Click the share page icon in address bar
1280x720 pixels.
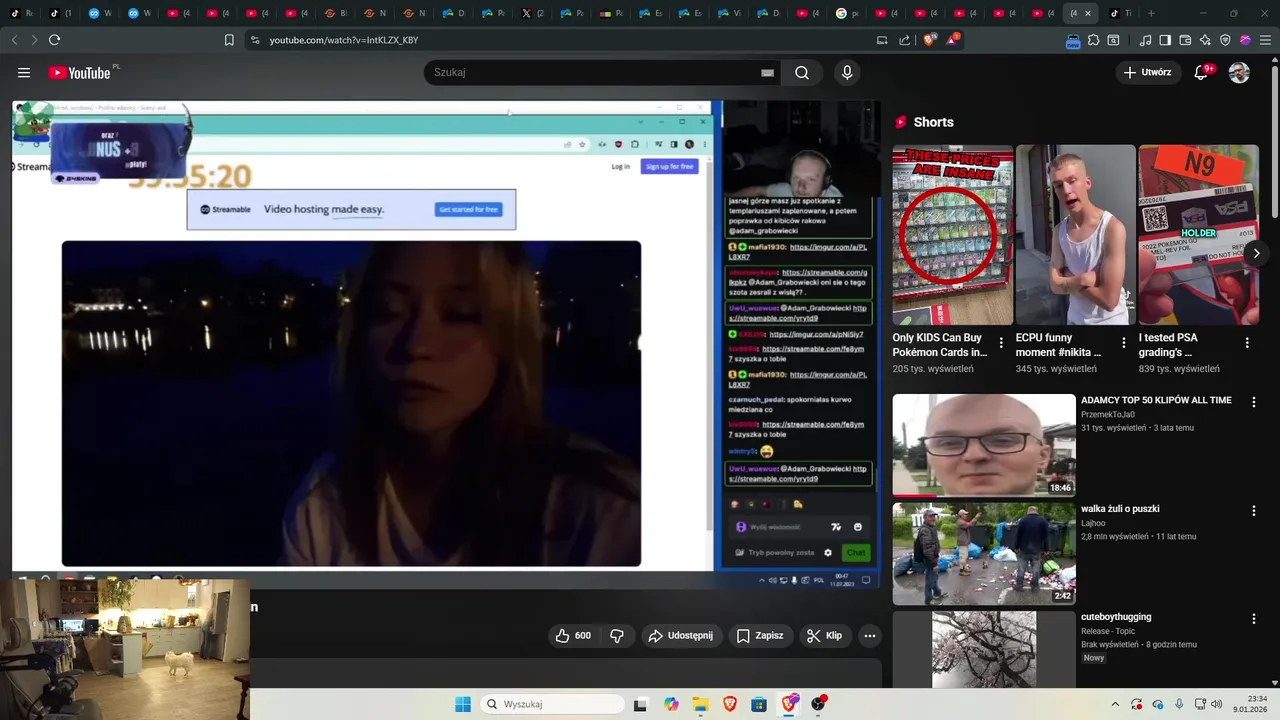pyautogui.click(x=905, y=40)
